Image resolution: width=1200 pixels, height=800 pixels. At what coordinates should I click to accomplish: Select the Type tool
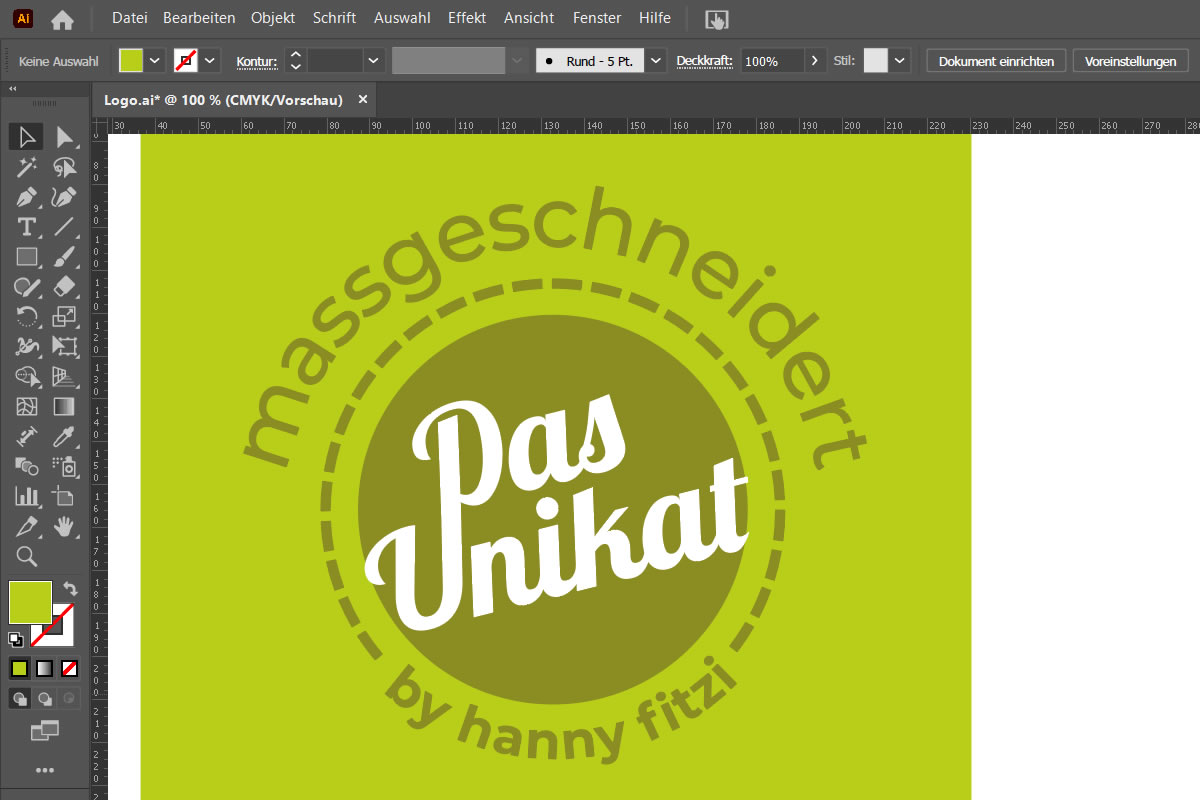point(26,227)
